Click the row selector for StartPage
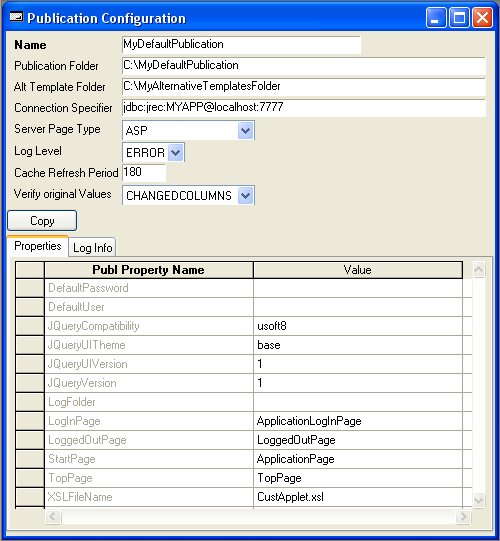 pos(30,459)
